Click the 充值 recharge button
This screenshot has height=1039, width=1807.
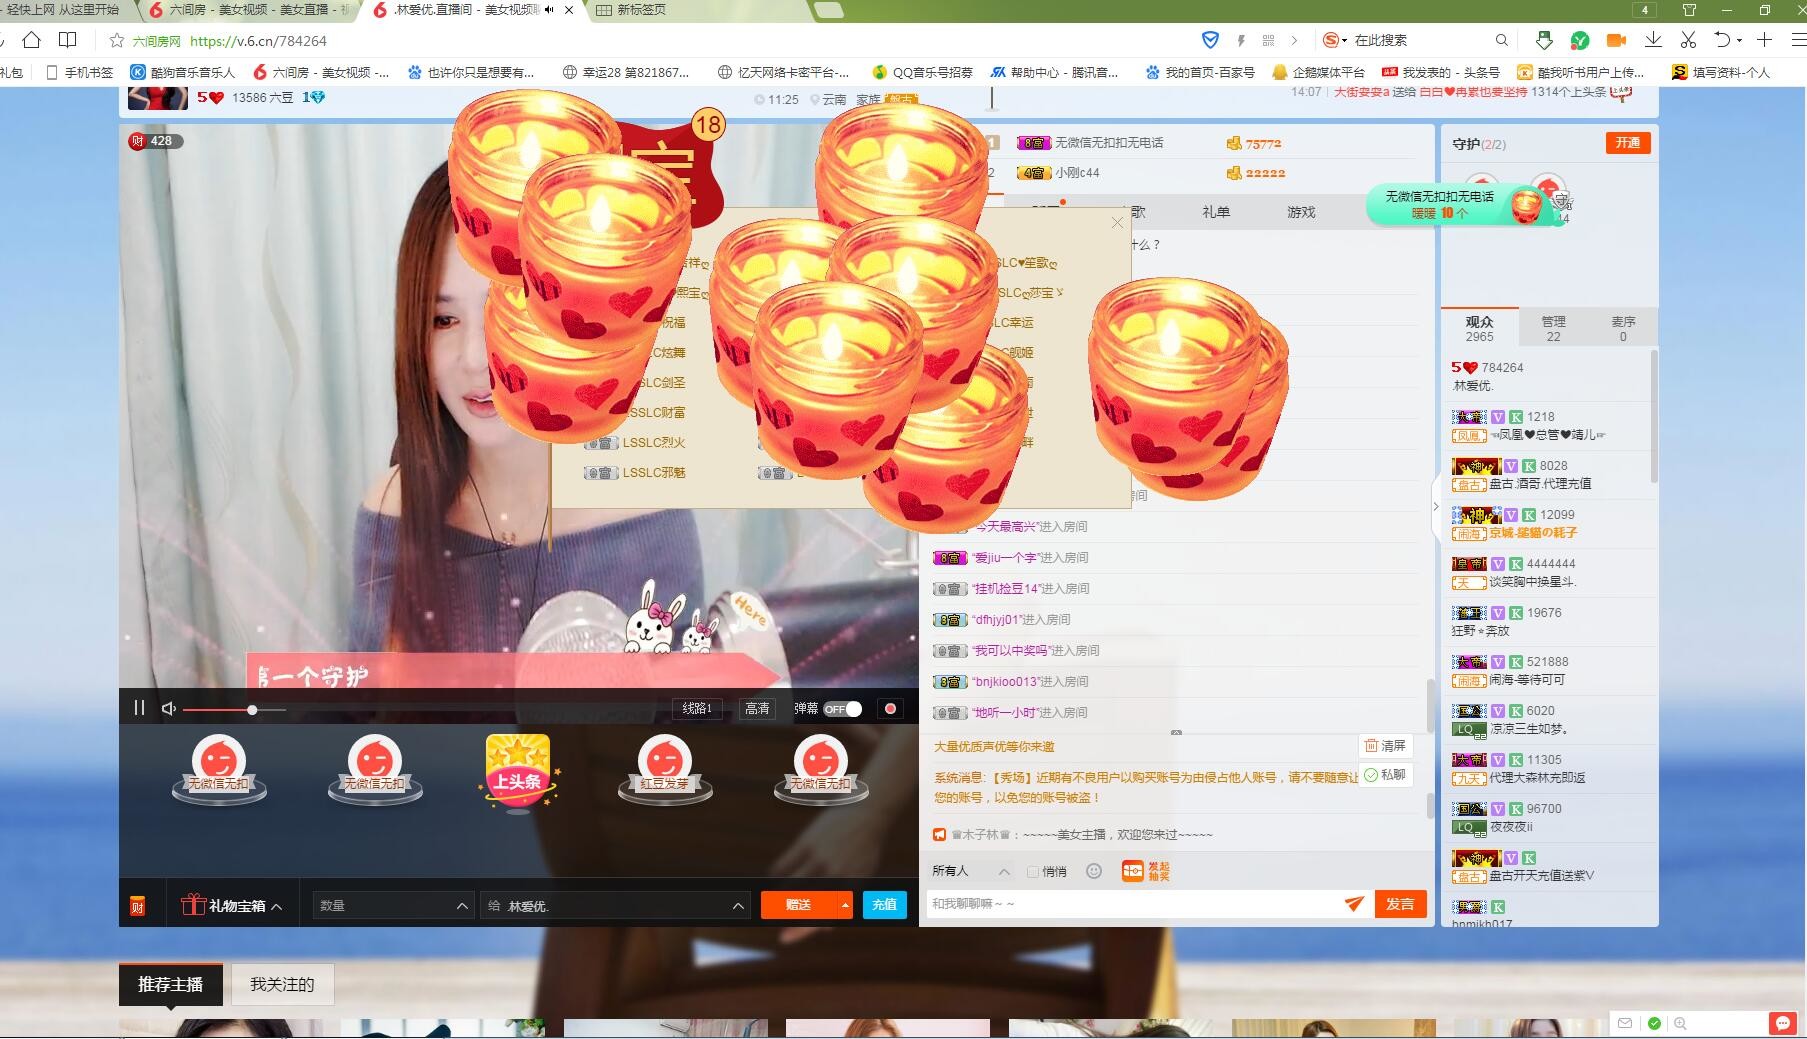coord(884,904)
